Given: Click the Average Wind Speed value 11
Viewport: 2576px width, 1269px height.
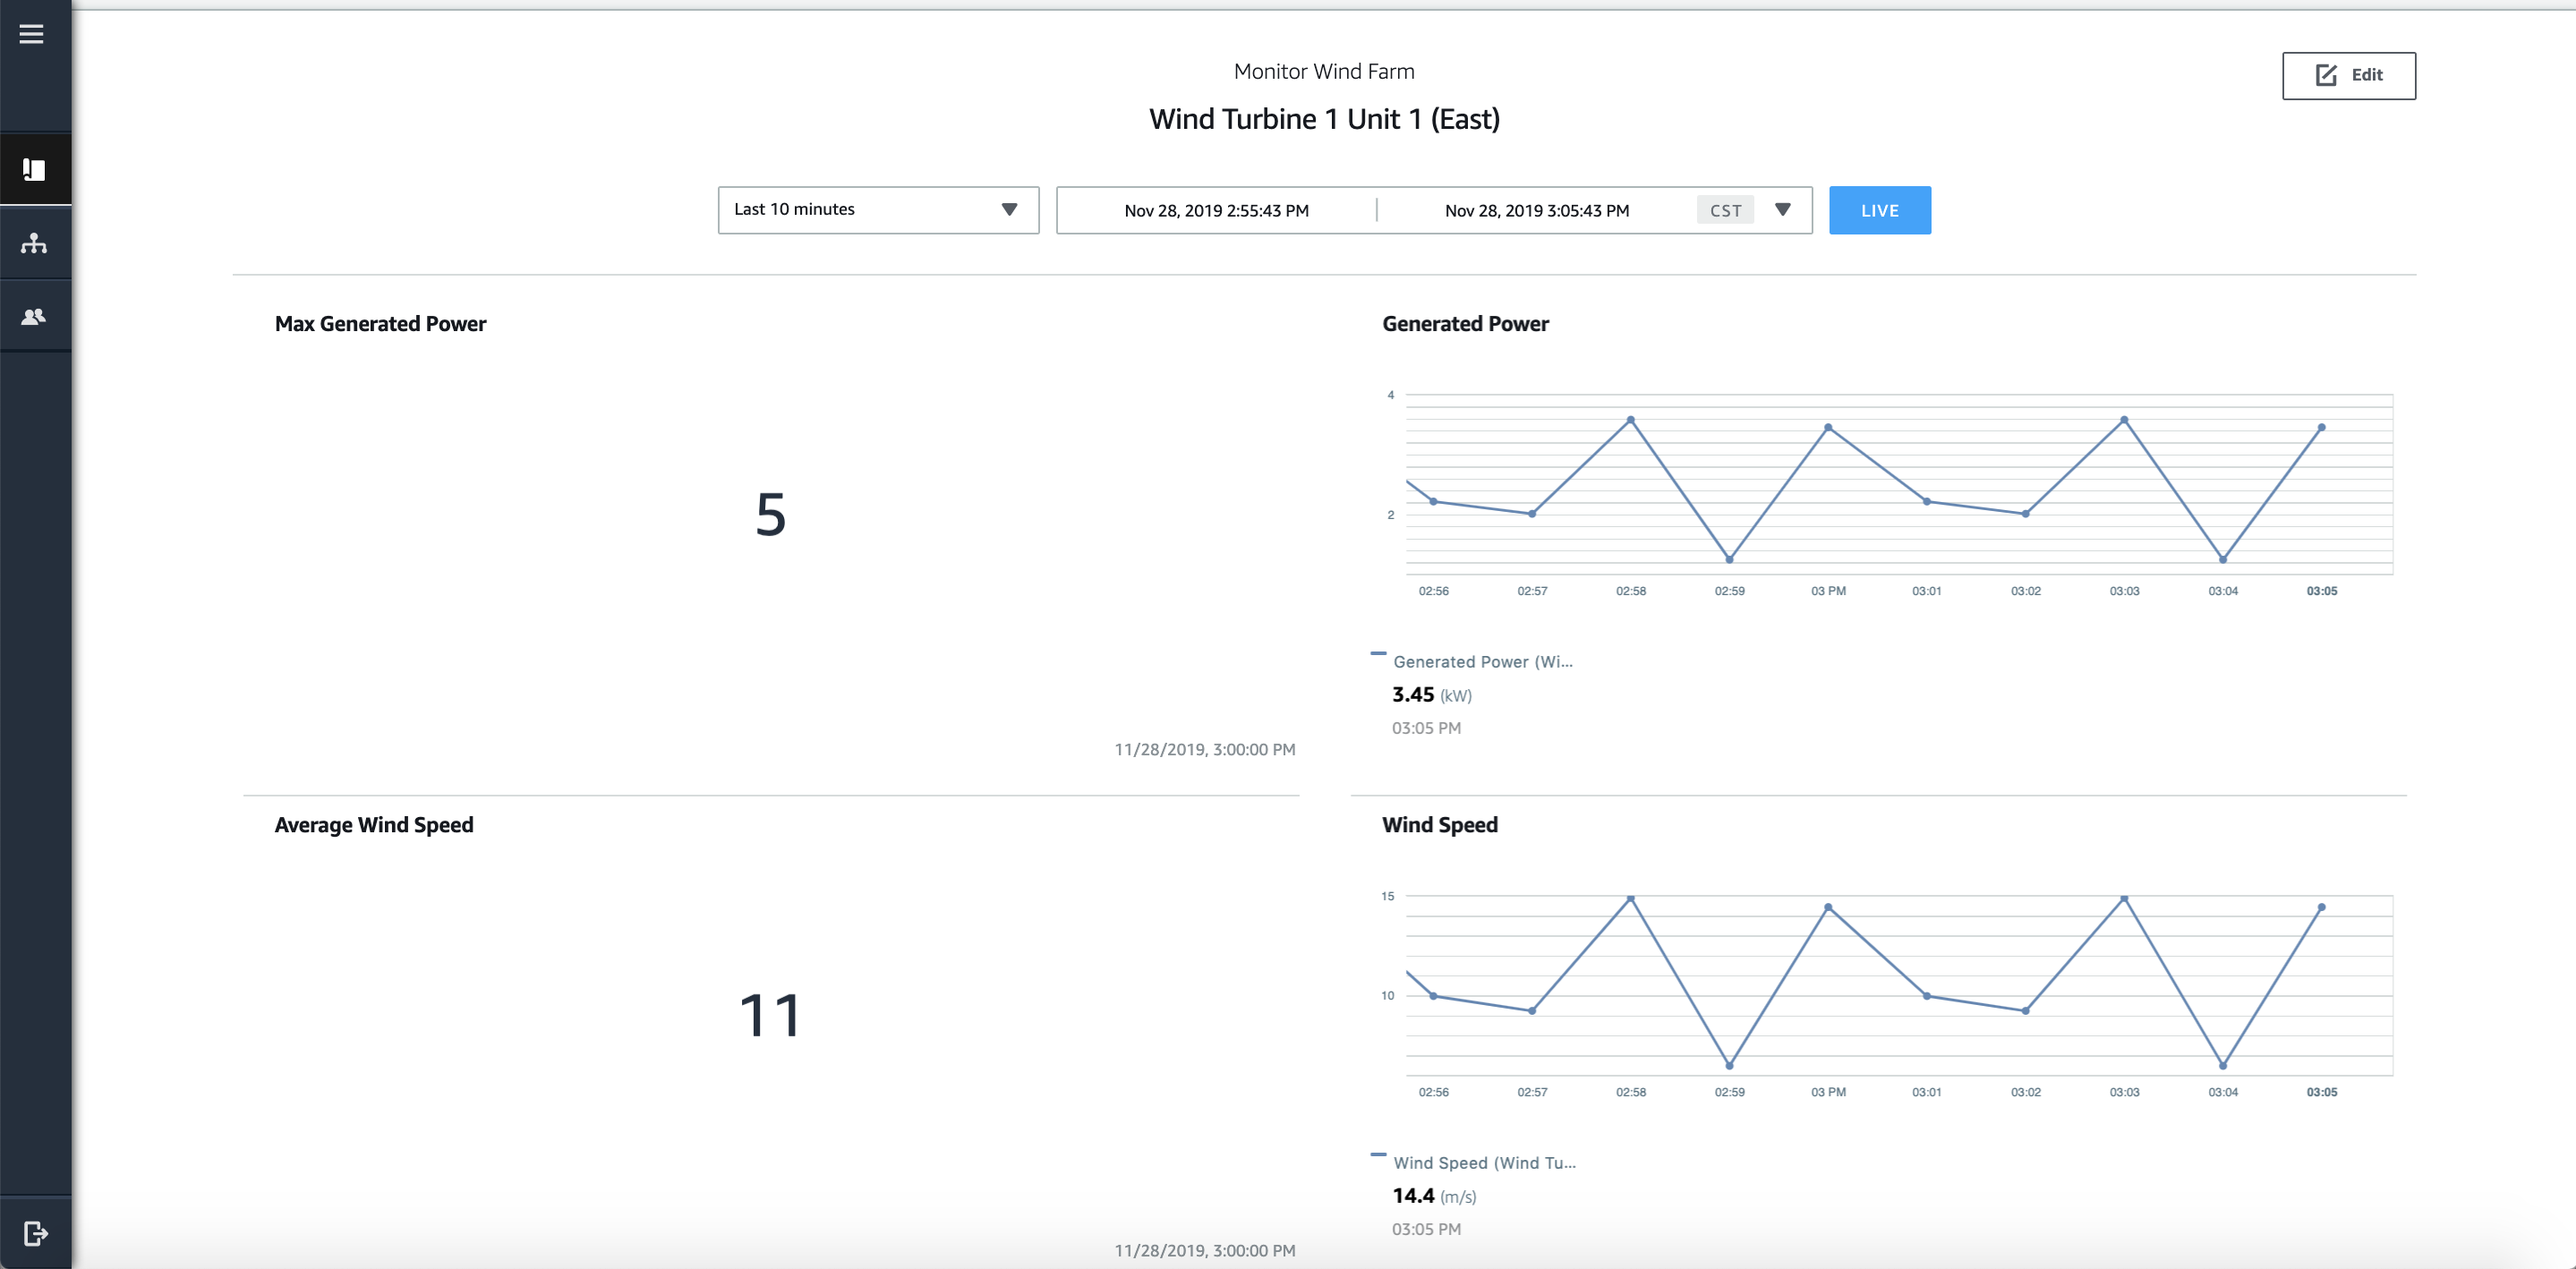Looking at the screenshot, I should point(770,1015).
